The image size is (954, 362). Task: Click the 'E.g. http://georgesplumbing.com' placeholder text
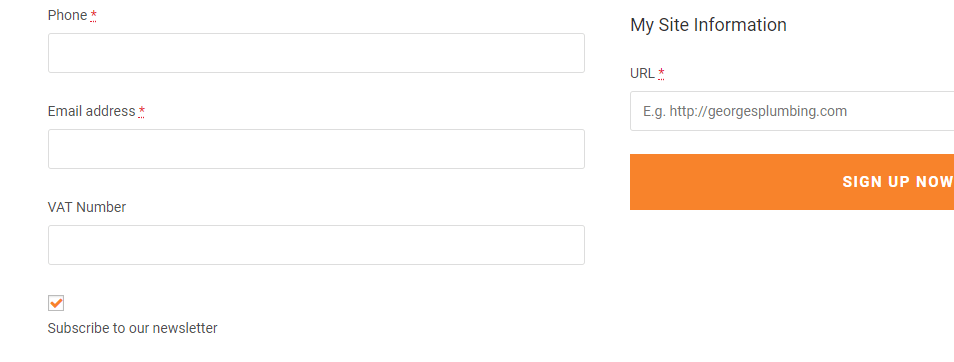coord(745,111)
